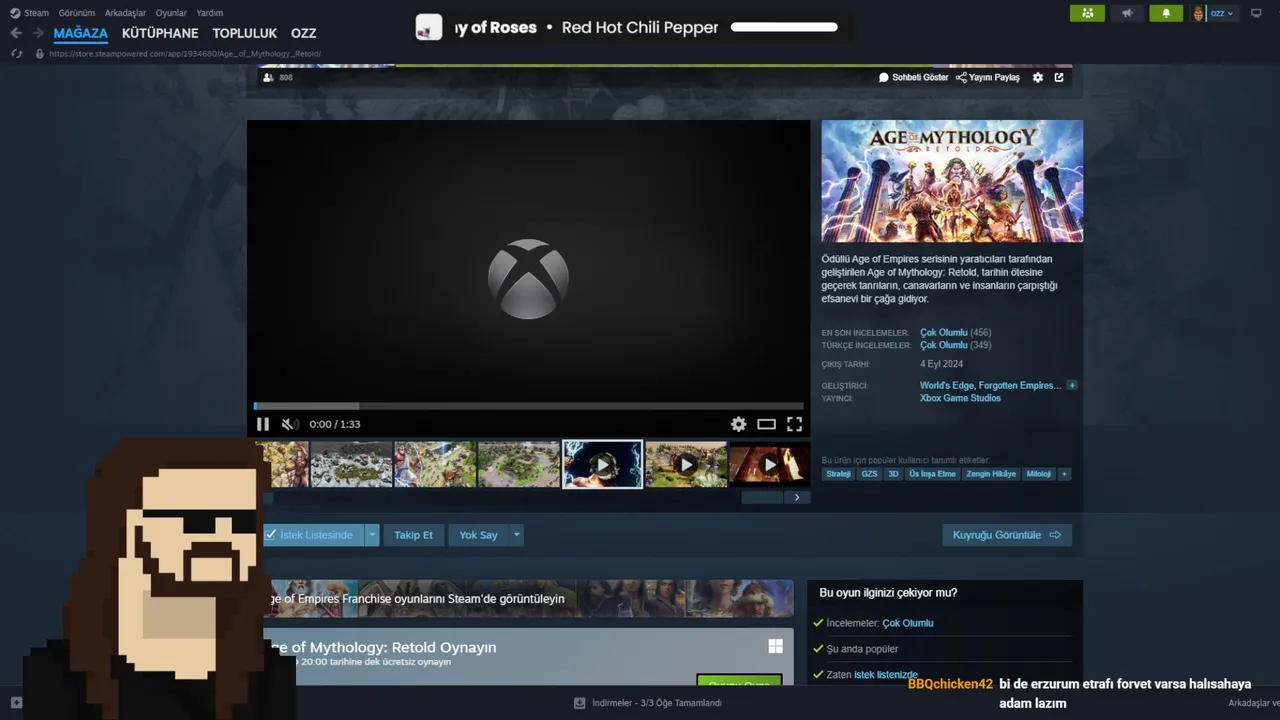Screen dimensions: 1280x720
Task: Open the Görünüm menu
Action: [77, 13]
